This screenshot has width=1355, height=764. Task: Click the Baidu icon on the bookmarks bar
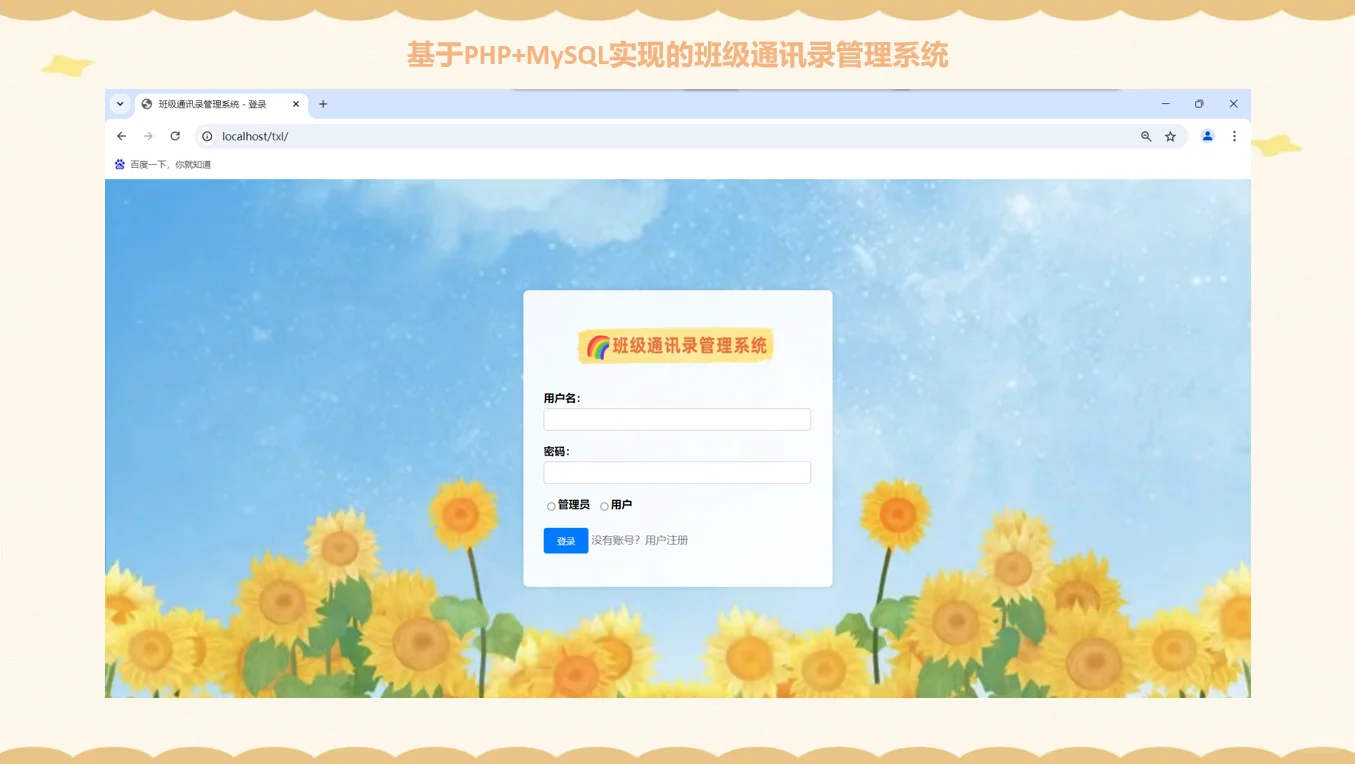[119, 164]
